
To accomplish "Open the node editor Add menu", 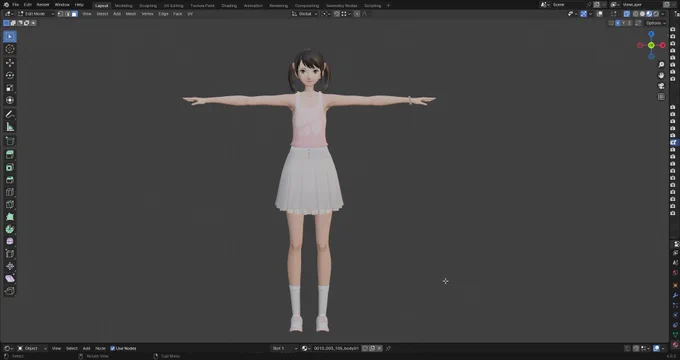I will [x=86, y=348].
